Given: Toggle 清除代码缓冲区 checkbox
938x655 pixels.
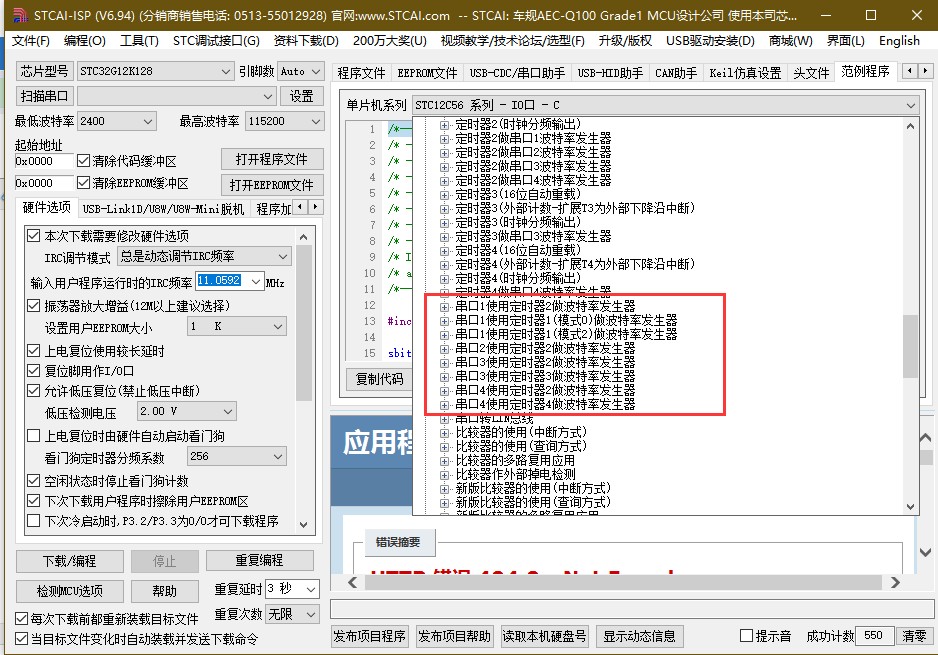Looking at the screenshot, I should point(84,161).
